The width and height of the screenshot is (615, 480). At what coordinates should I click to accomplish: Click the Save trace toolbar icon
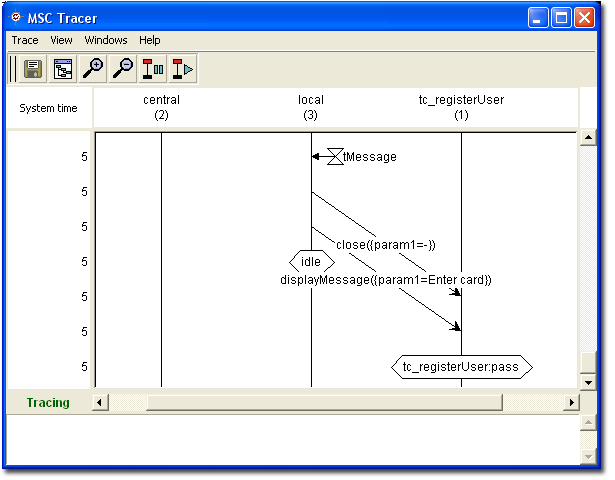33,69
